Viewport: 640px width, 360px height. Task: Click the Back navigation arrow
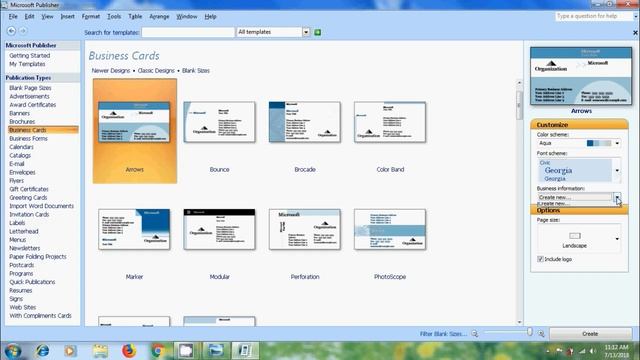coord(11,31)
